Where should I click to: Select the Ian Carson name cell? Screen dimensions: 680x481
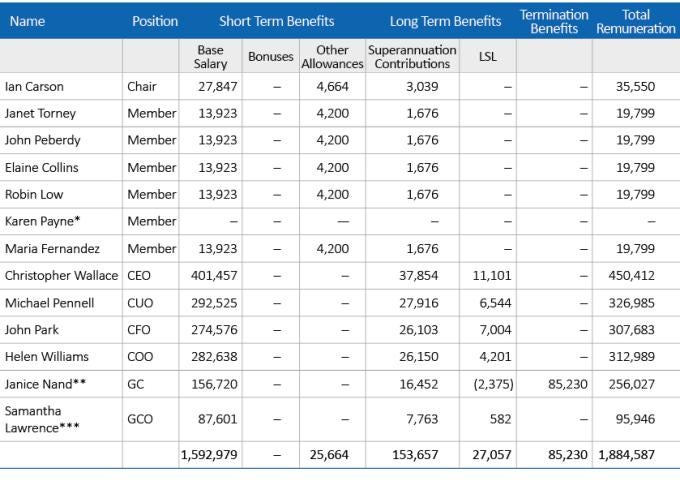61,86
